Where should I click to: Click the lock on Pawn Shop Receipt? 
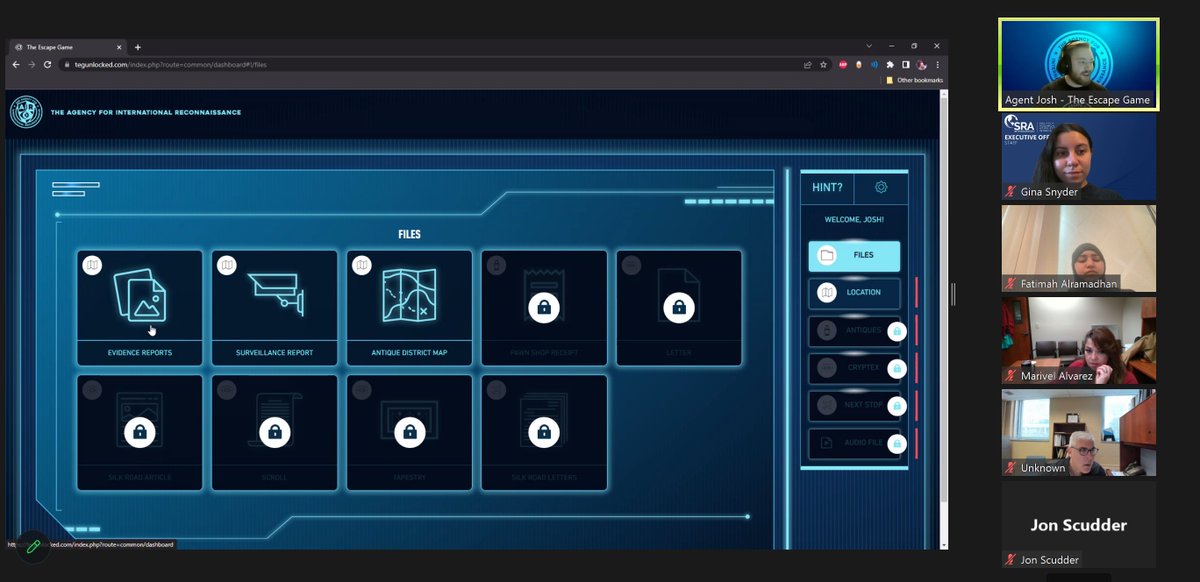(x=543, y=307)
